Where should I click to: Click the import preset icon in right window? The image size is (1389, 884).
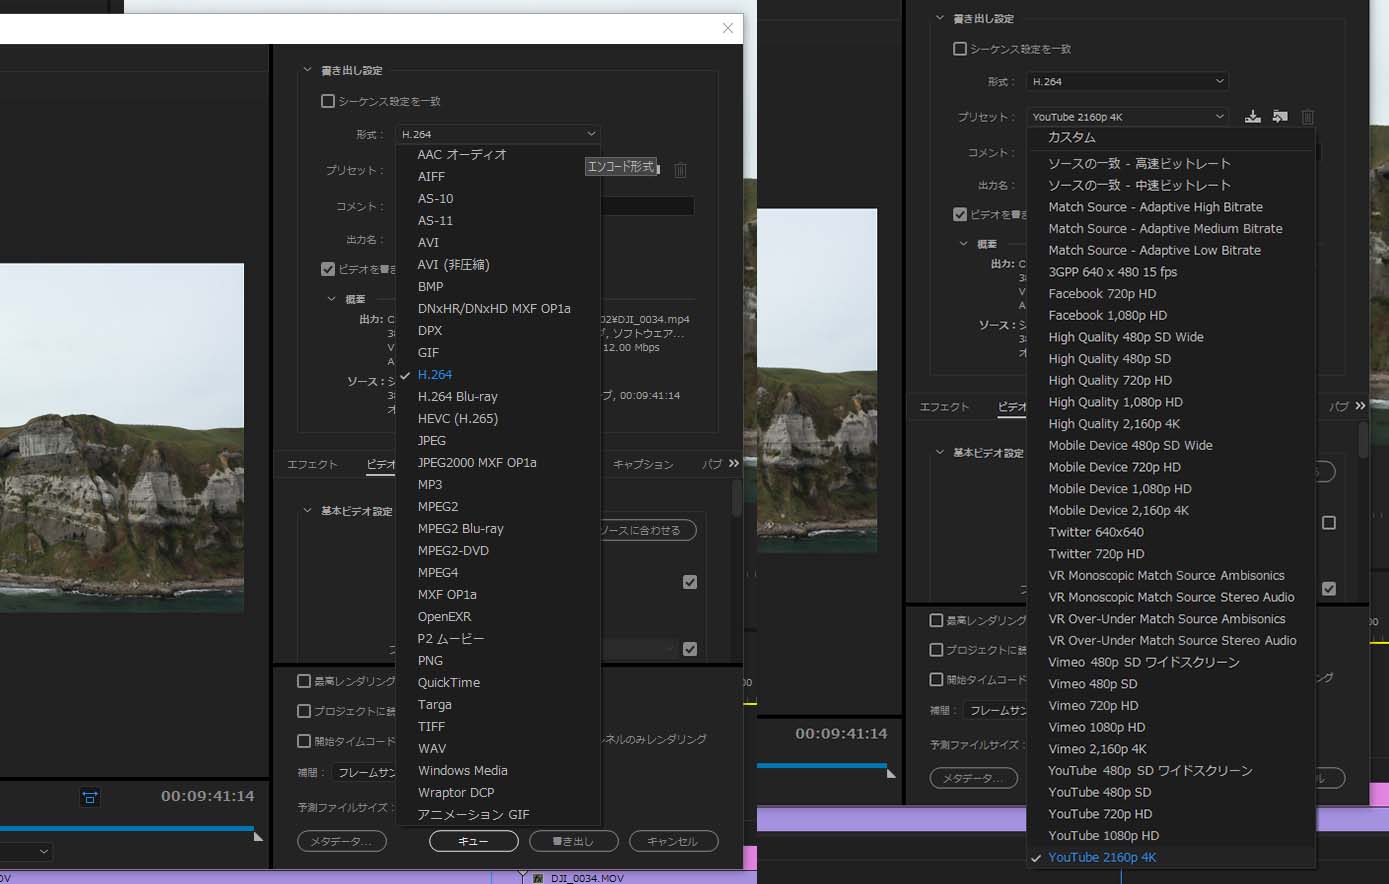(1280, 117)
